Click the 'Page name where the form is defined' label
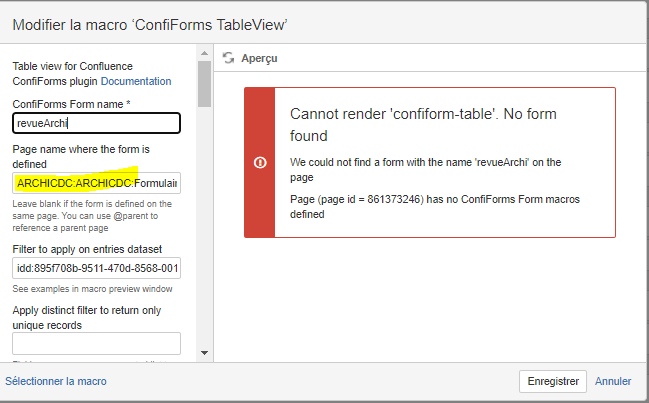The width and height of the screenshot is (649, 403). [81, 156]
